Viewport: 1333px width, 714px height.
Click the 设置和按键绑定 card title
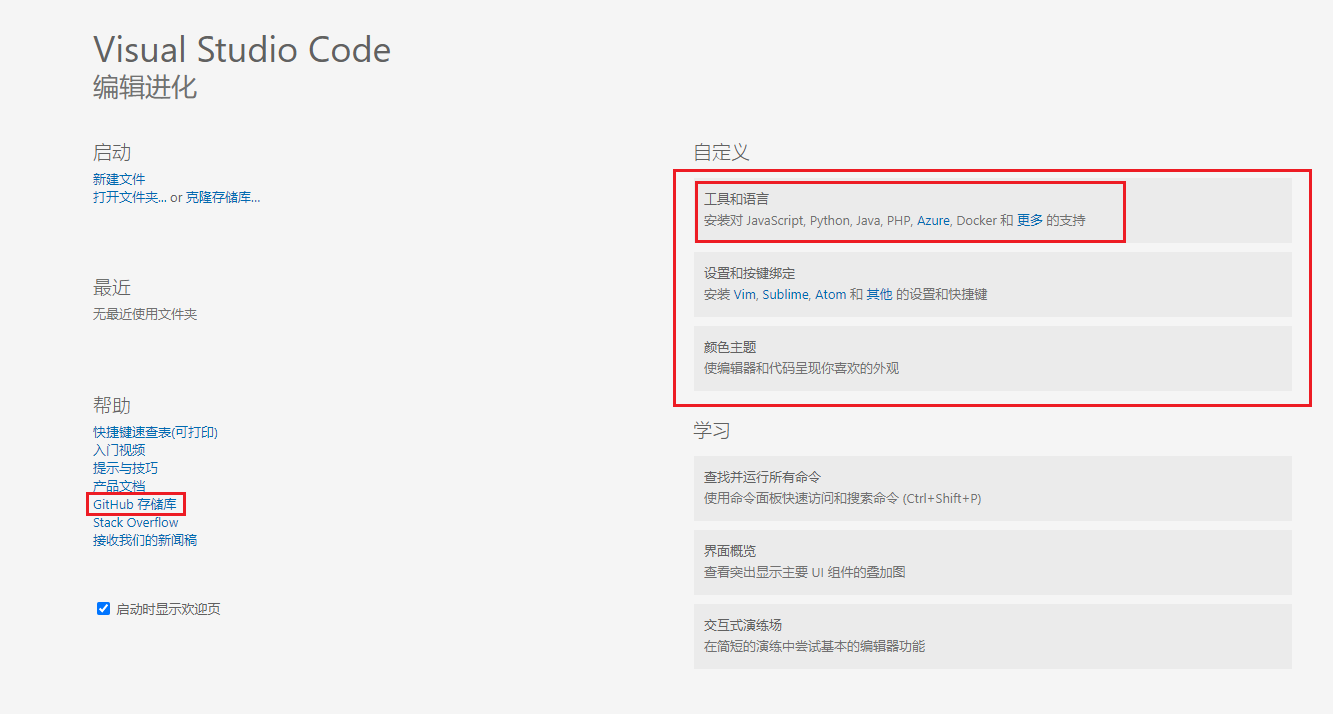tap(749, 273)
